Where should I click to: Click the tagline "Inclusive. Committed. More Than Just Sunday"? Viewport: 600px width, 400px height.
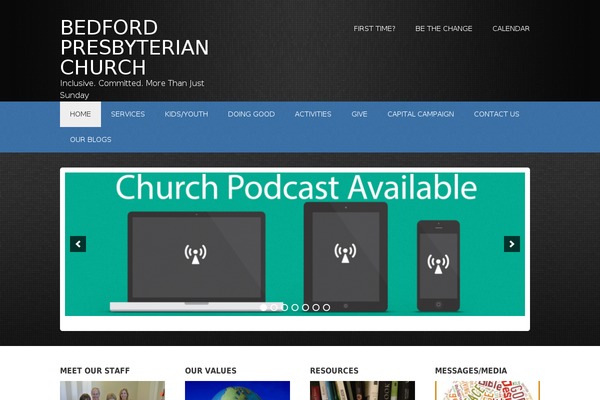pos(132,89)
